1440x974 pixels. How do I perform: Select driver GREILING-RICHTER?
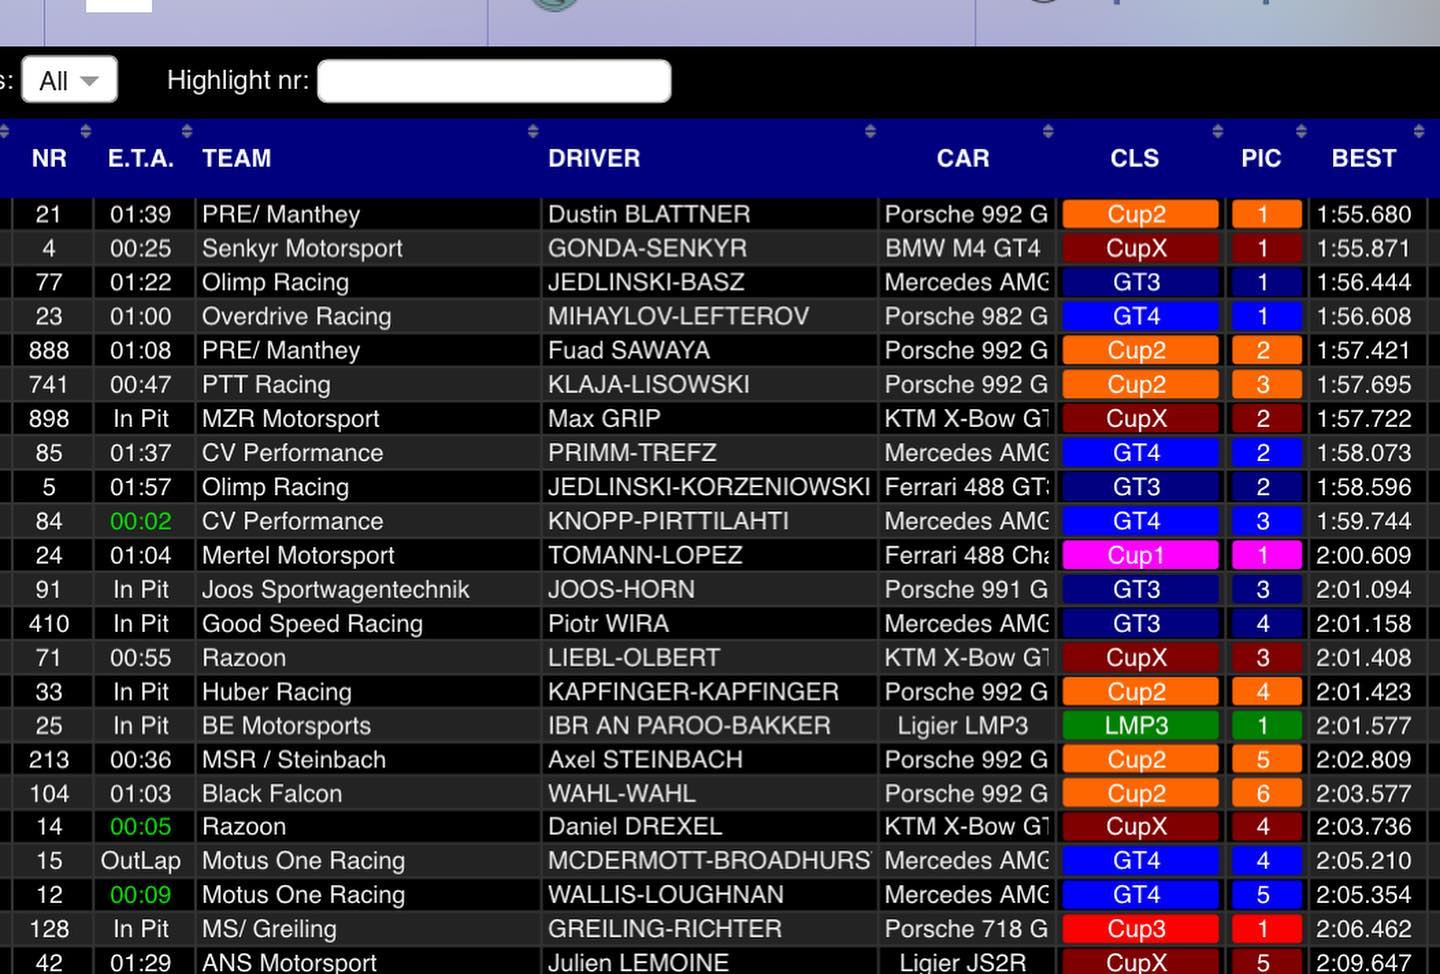click(x=664, y=928)
